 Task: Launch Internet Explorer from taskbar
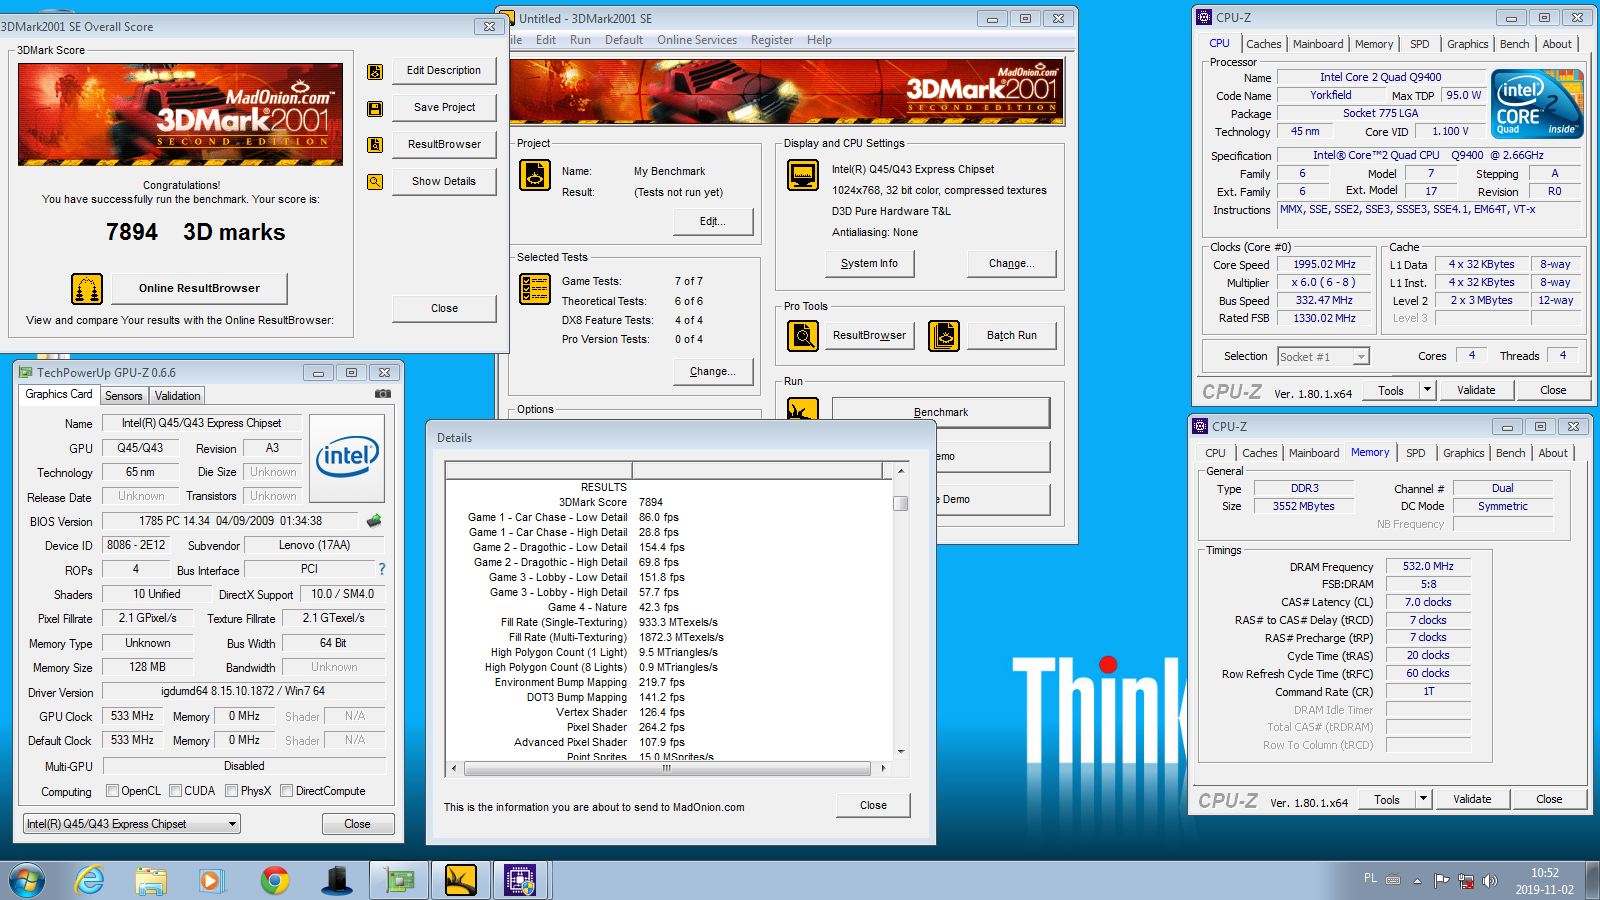[x=90, y=880]
